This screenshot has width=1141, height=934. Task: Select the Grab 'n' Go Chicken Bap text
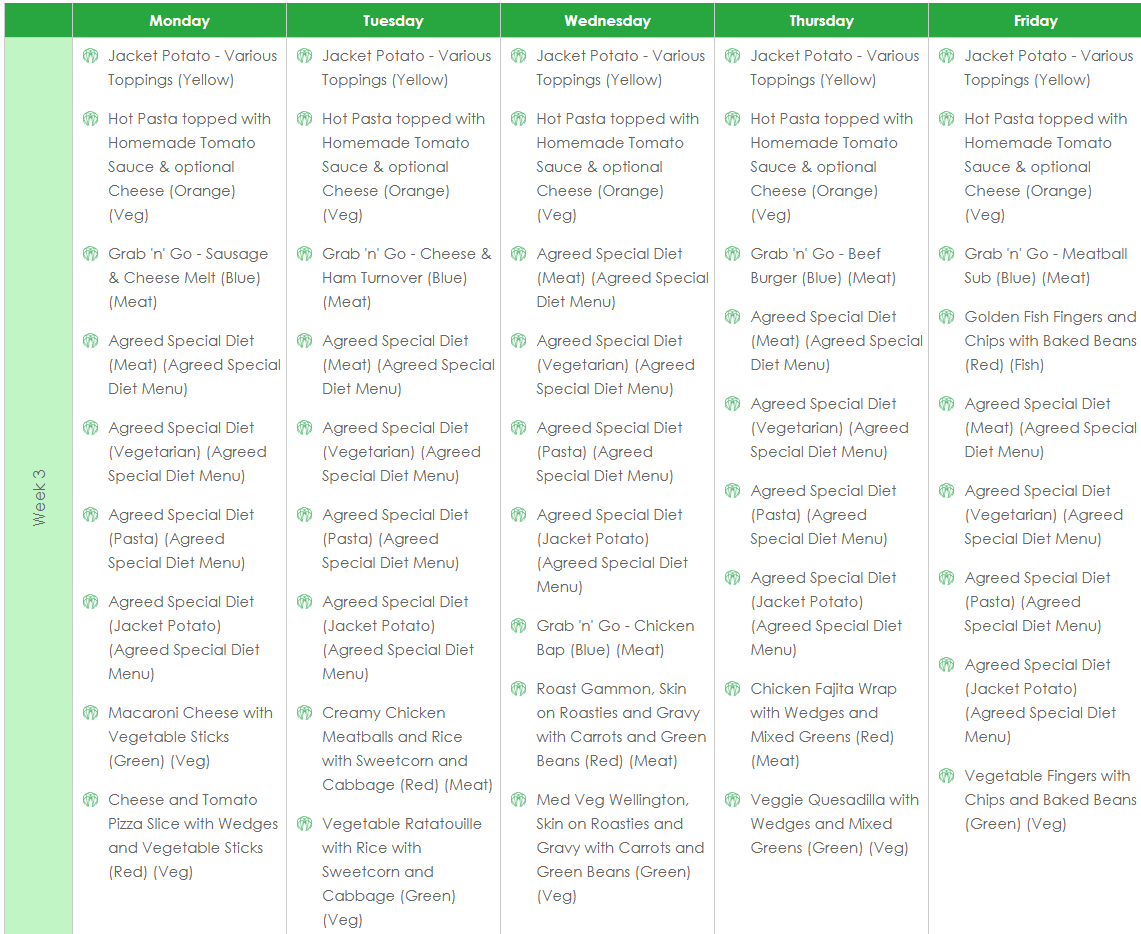click(614, 638)
